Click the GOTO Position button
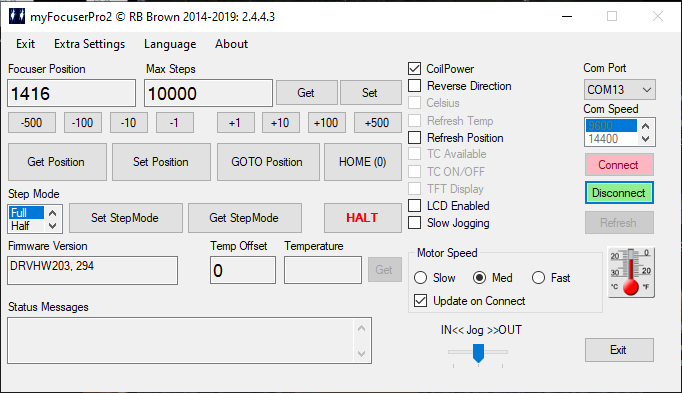The image size is (682, 393). click(x=268, y=162)
